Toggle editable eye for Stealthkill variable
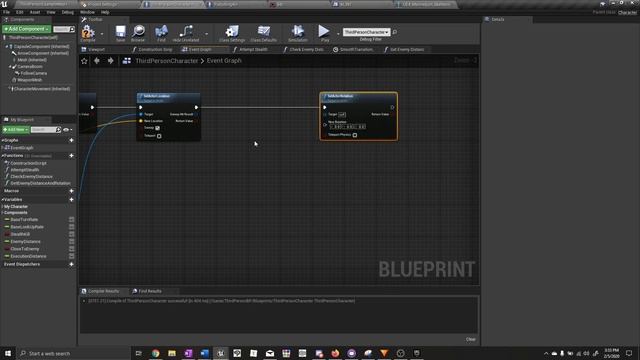 click(x=71, y=234)
